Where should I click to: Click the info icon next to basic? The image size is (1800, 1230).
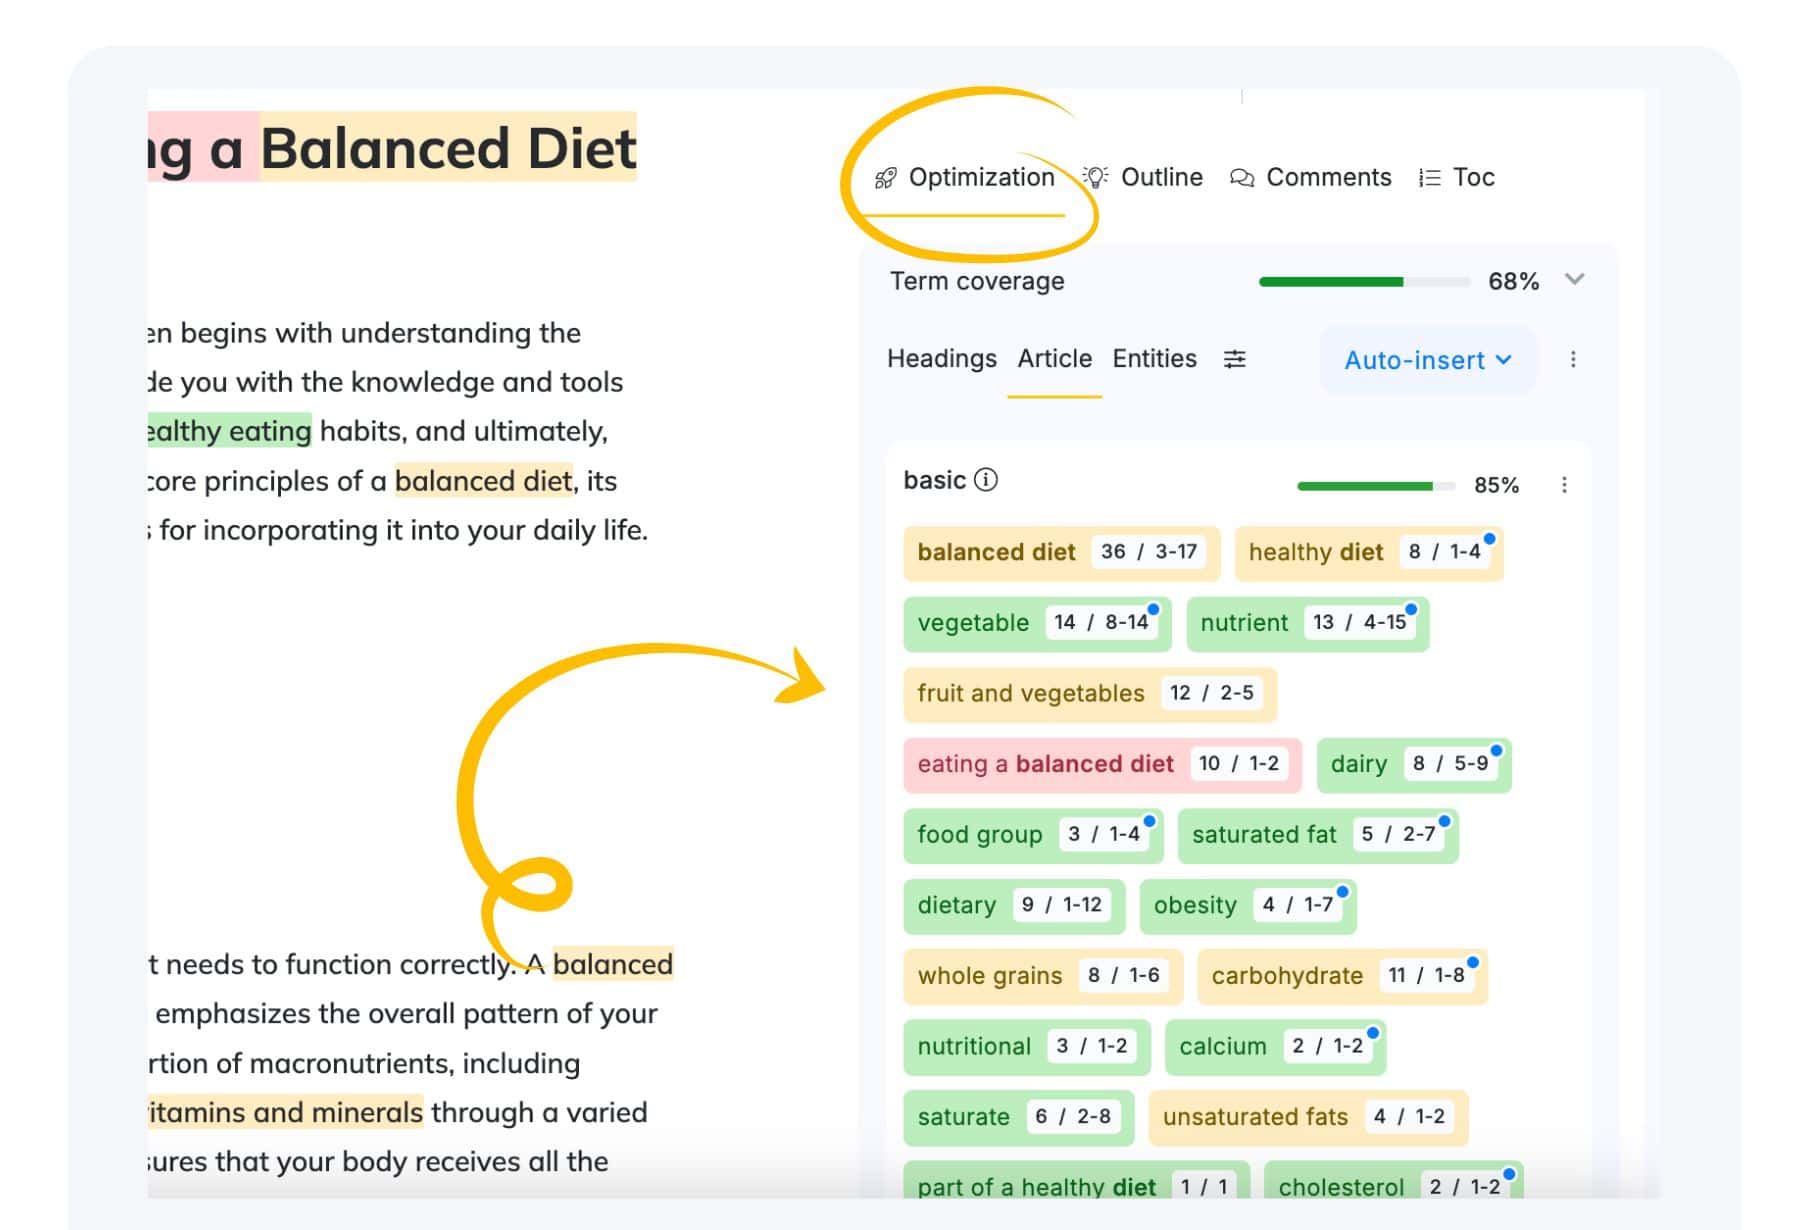pos(986,480)
